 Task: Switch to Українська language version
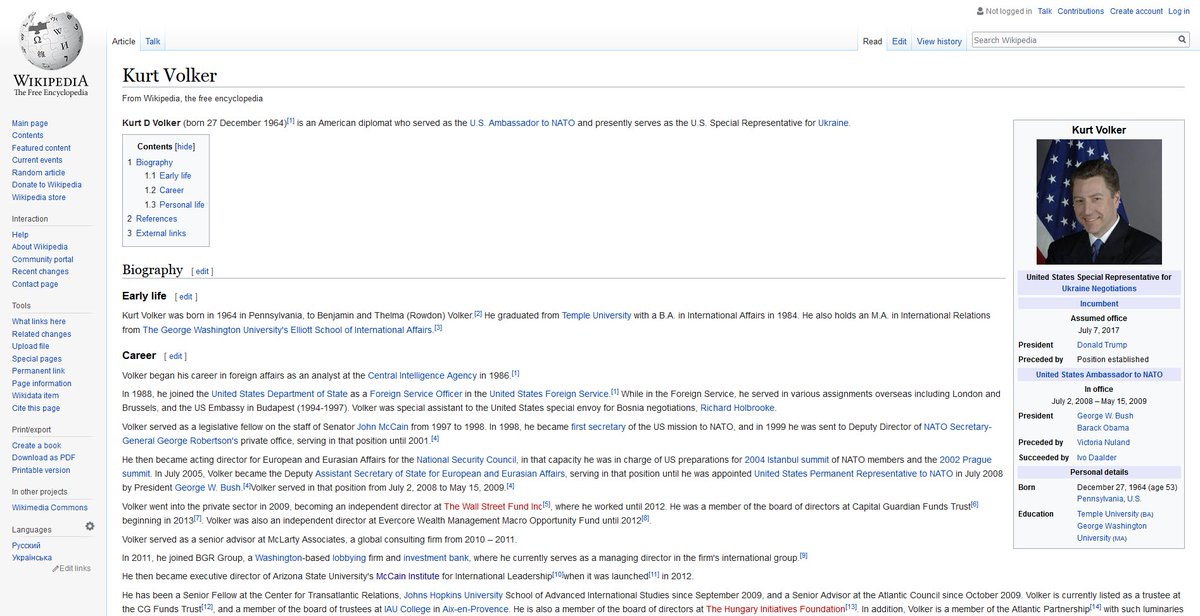33,557
